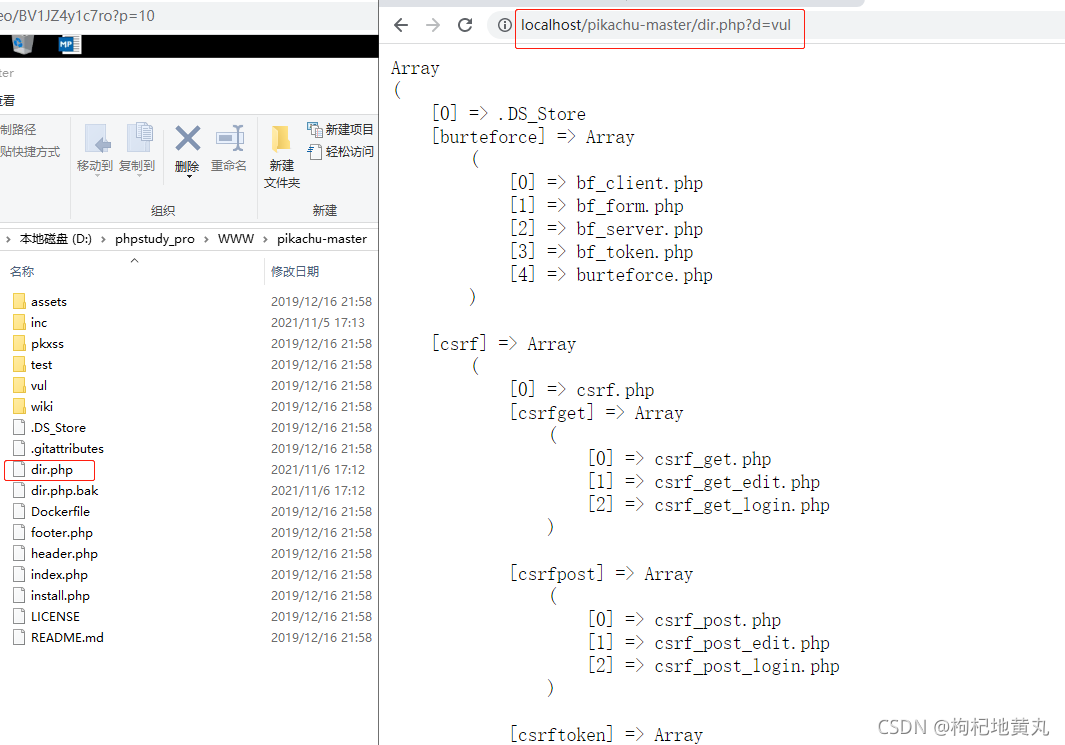Click date 2021/11/5 17:13 of inc
The width and height of the screenshot is (1065, 745).
pyautogui.click(x=318, y=323)
